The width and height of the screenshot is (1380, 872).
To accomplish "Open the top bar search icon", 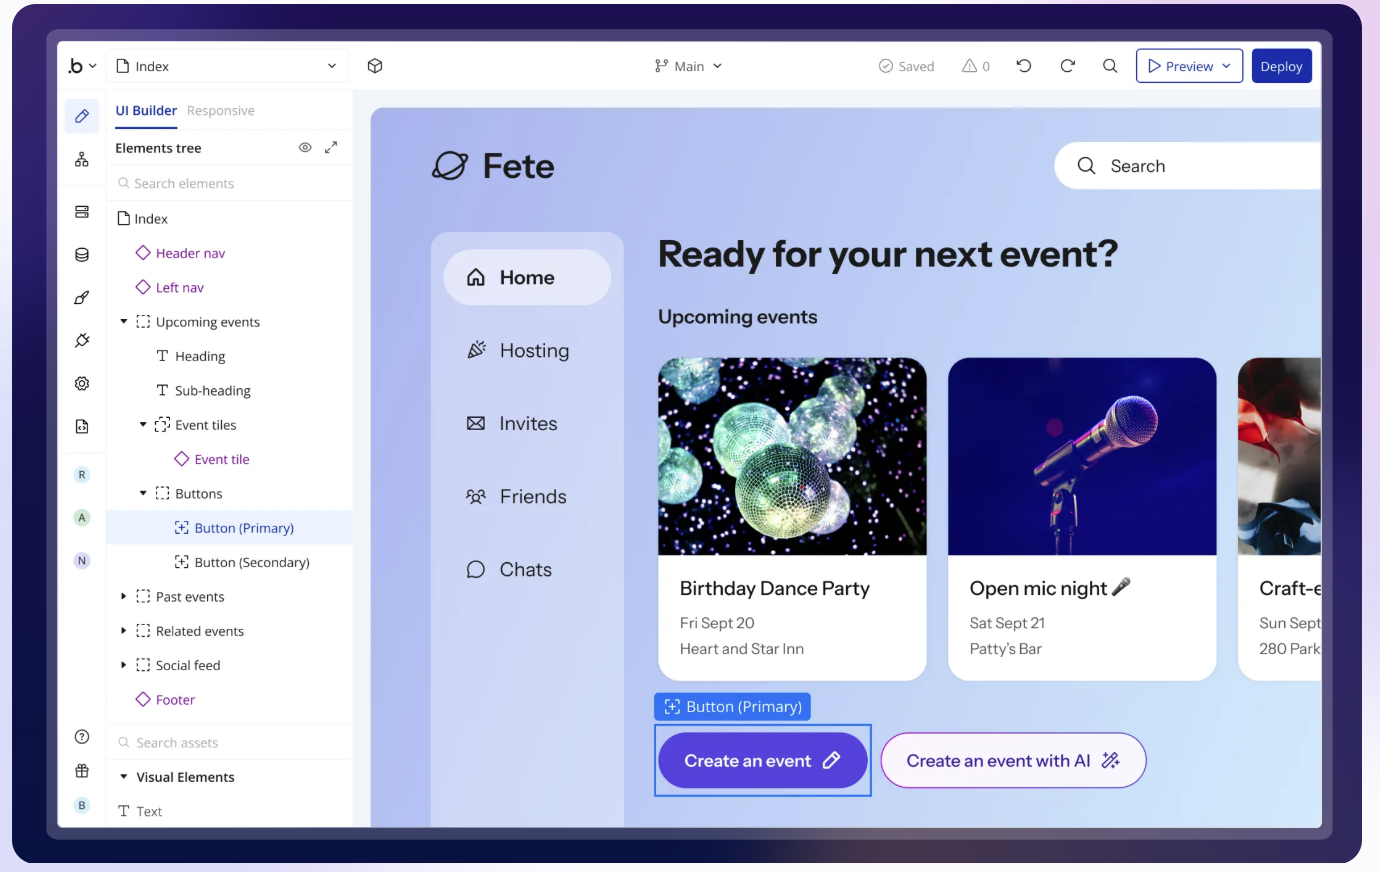I will click(x=1110, y=66).
